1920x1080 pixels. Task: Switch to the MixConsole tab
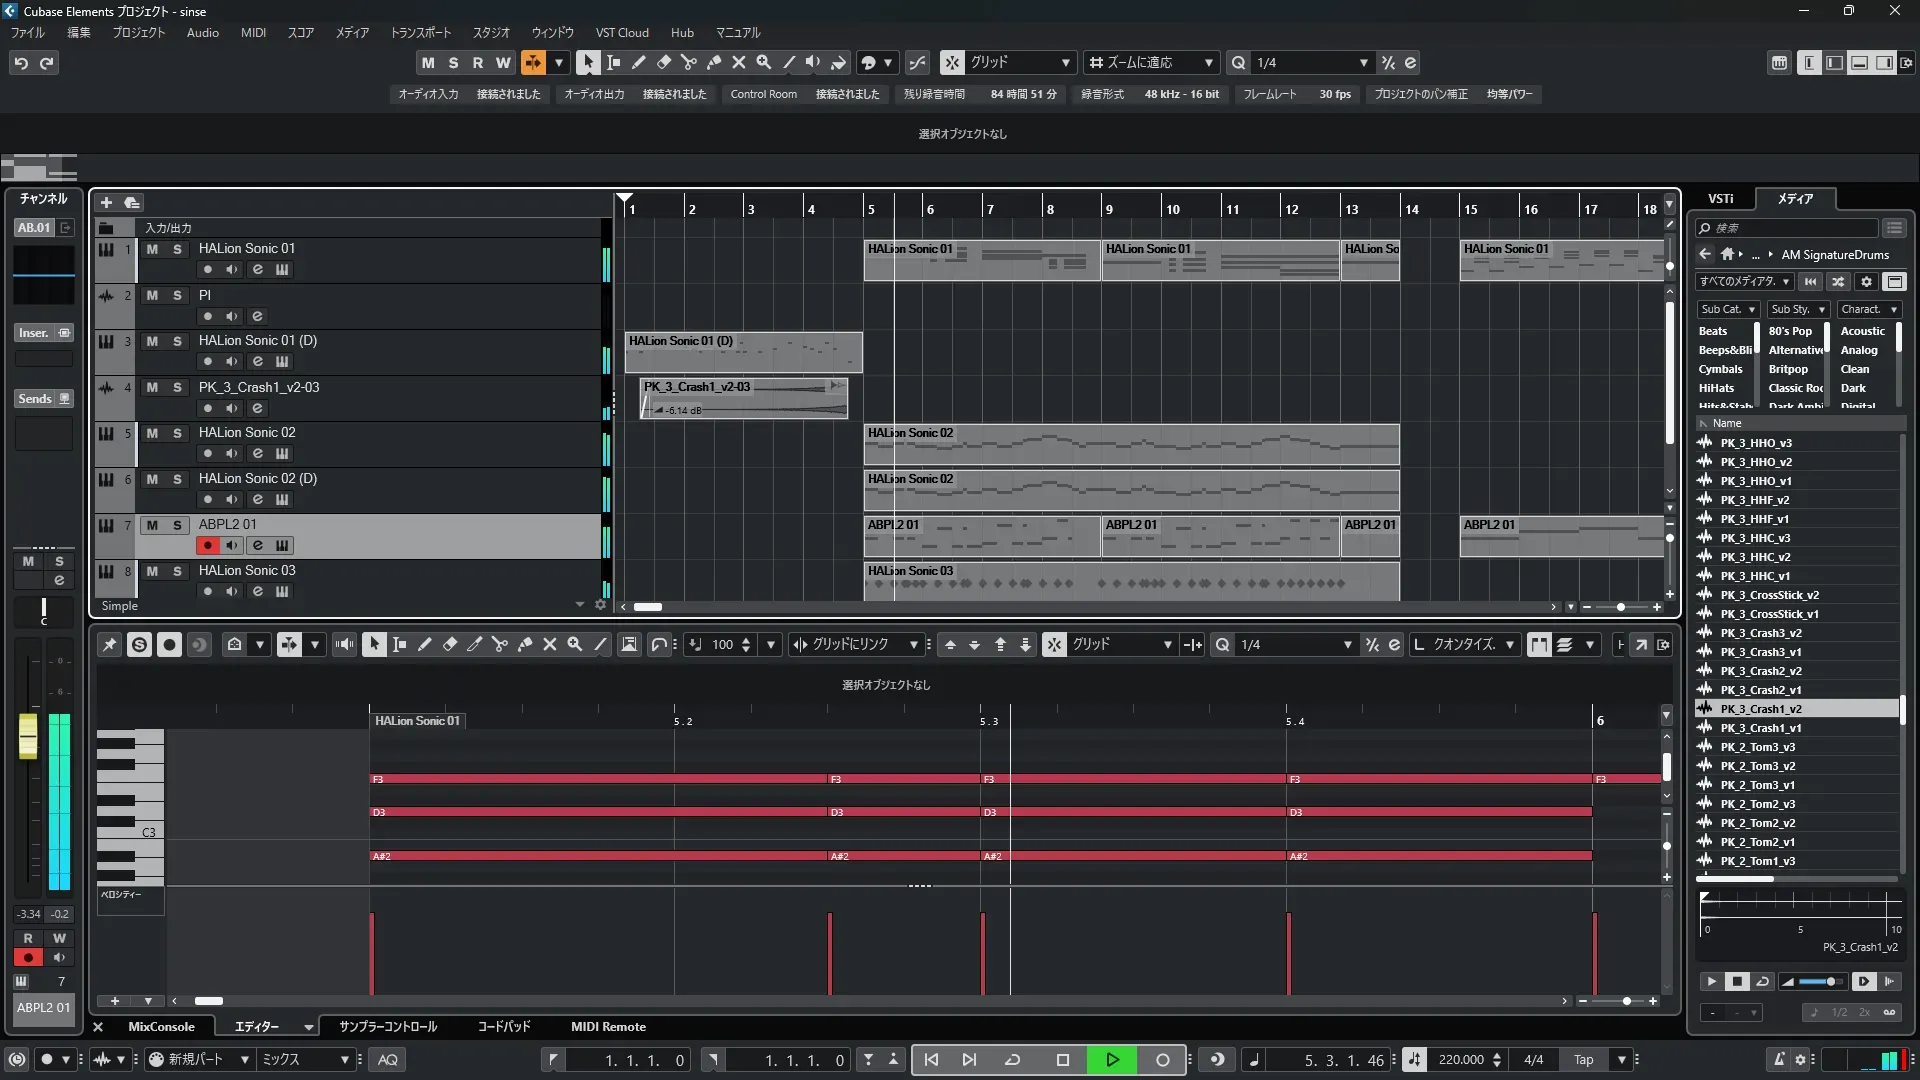click(x=161, y=1027)
